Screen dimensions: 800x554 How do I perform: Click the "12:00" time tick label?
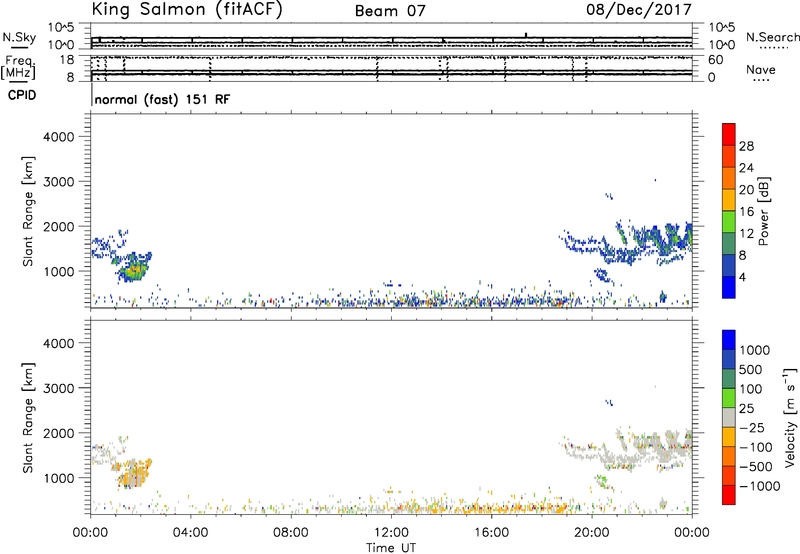pos(391,533)
